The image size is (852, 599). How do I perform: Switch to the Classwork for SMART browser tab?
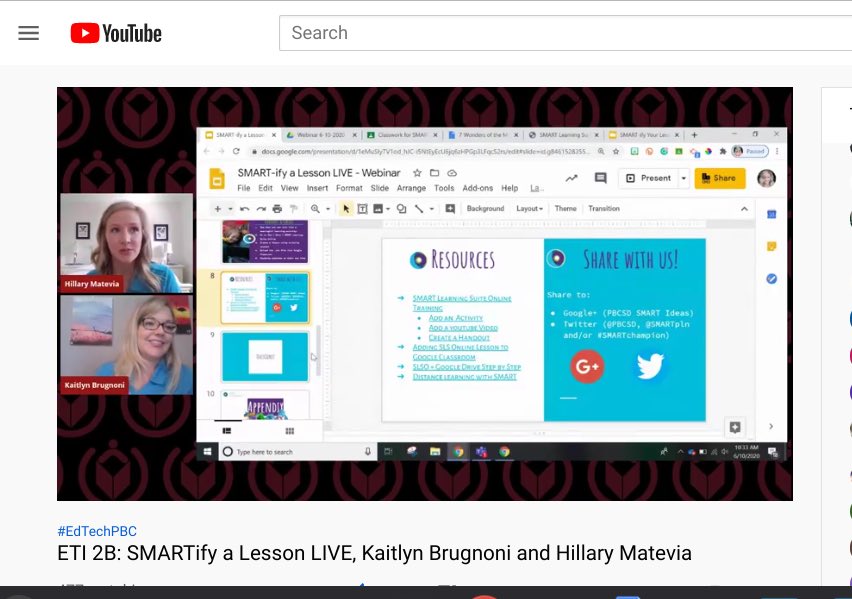402,135
